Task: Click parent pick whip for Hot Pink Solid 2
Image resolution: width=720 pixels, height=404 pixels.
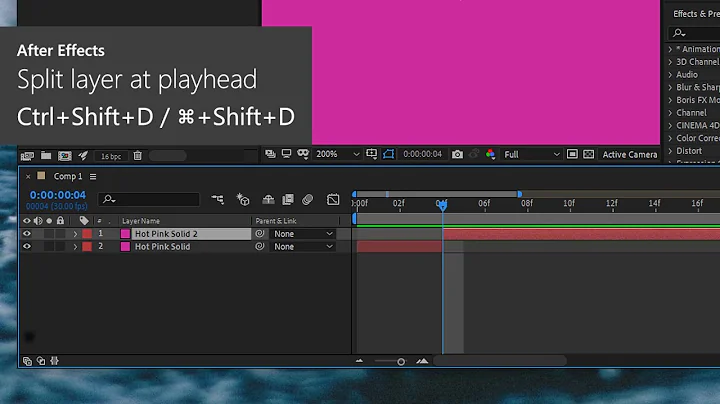Action: 260,233
